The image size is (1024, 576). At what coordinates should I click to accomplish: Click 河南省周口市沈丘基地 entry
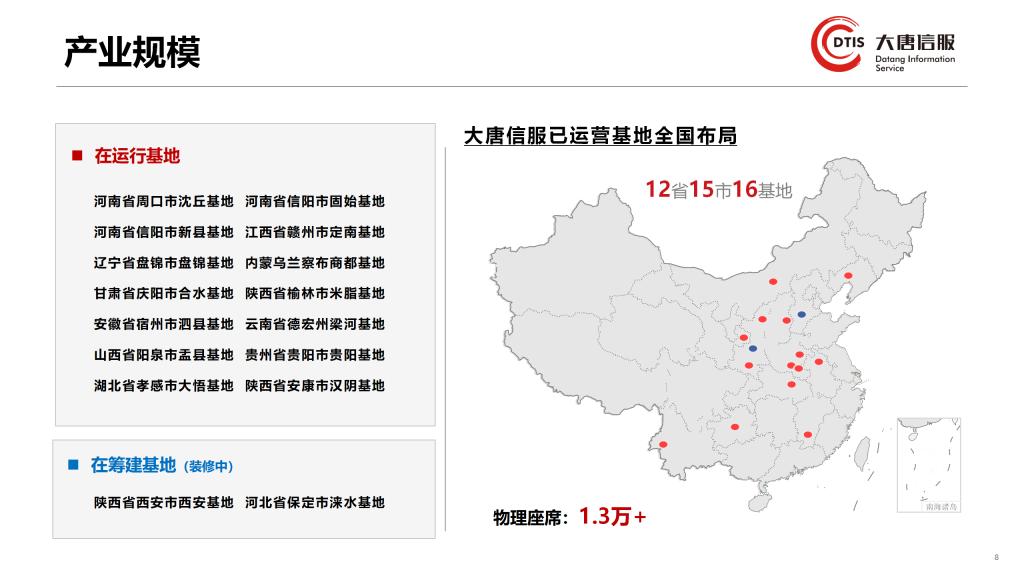[x=163, y=201]
